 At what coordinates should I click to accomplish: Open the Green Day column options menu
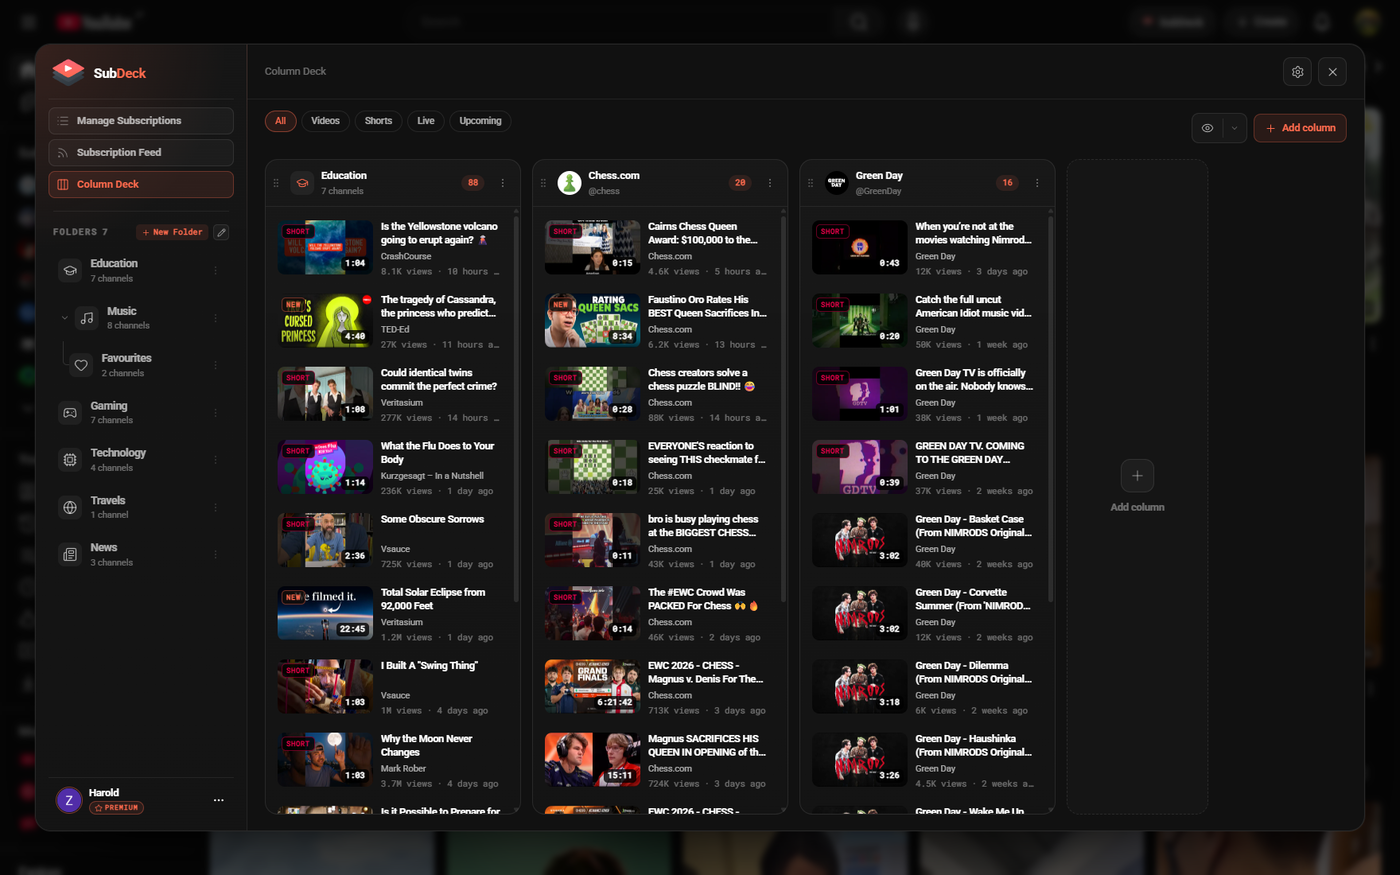tap(1037, 183)
